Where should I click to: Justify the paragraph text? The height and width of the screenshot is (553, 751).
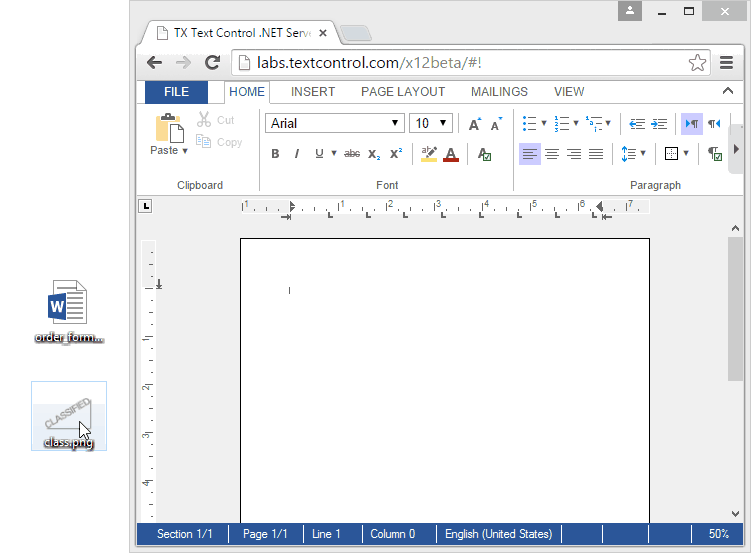596,154
